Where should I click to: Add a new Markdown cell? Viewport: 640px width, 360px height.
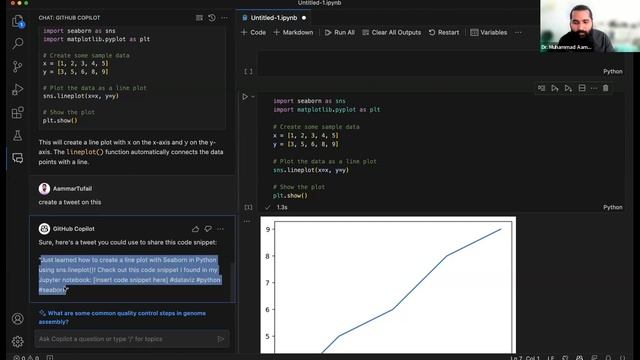tap(293, 33)
